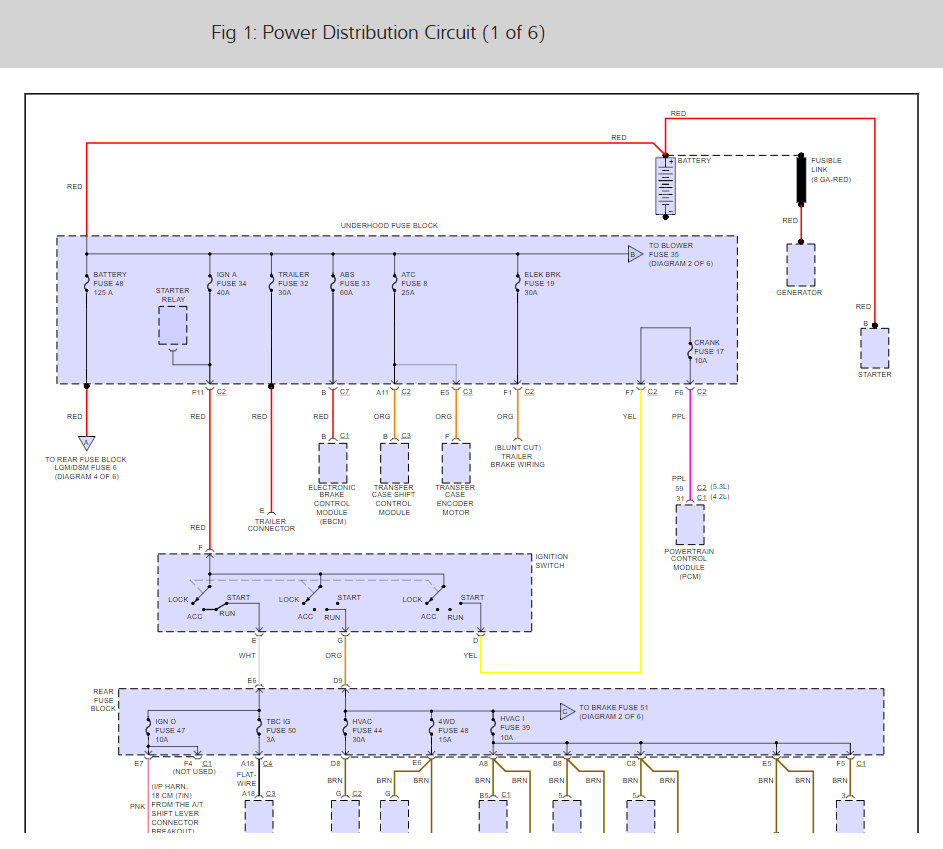Click the 'REAR FUSE BLOCK' label
943x849 pixels.
coord(103,700)
